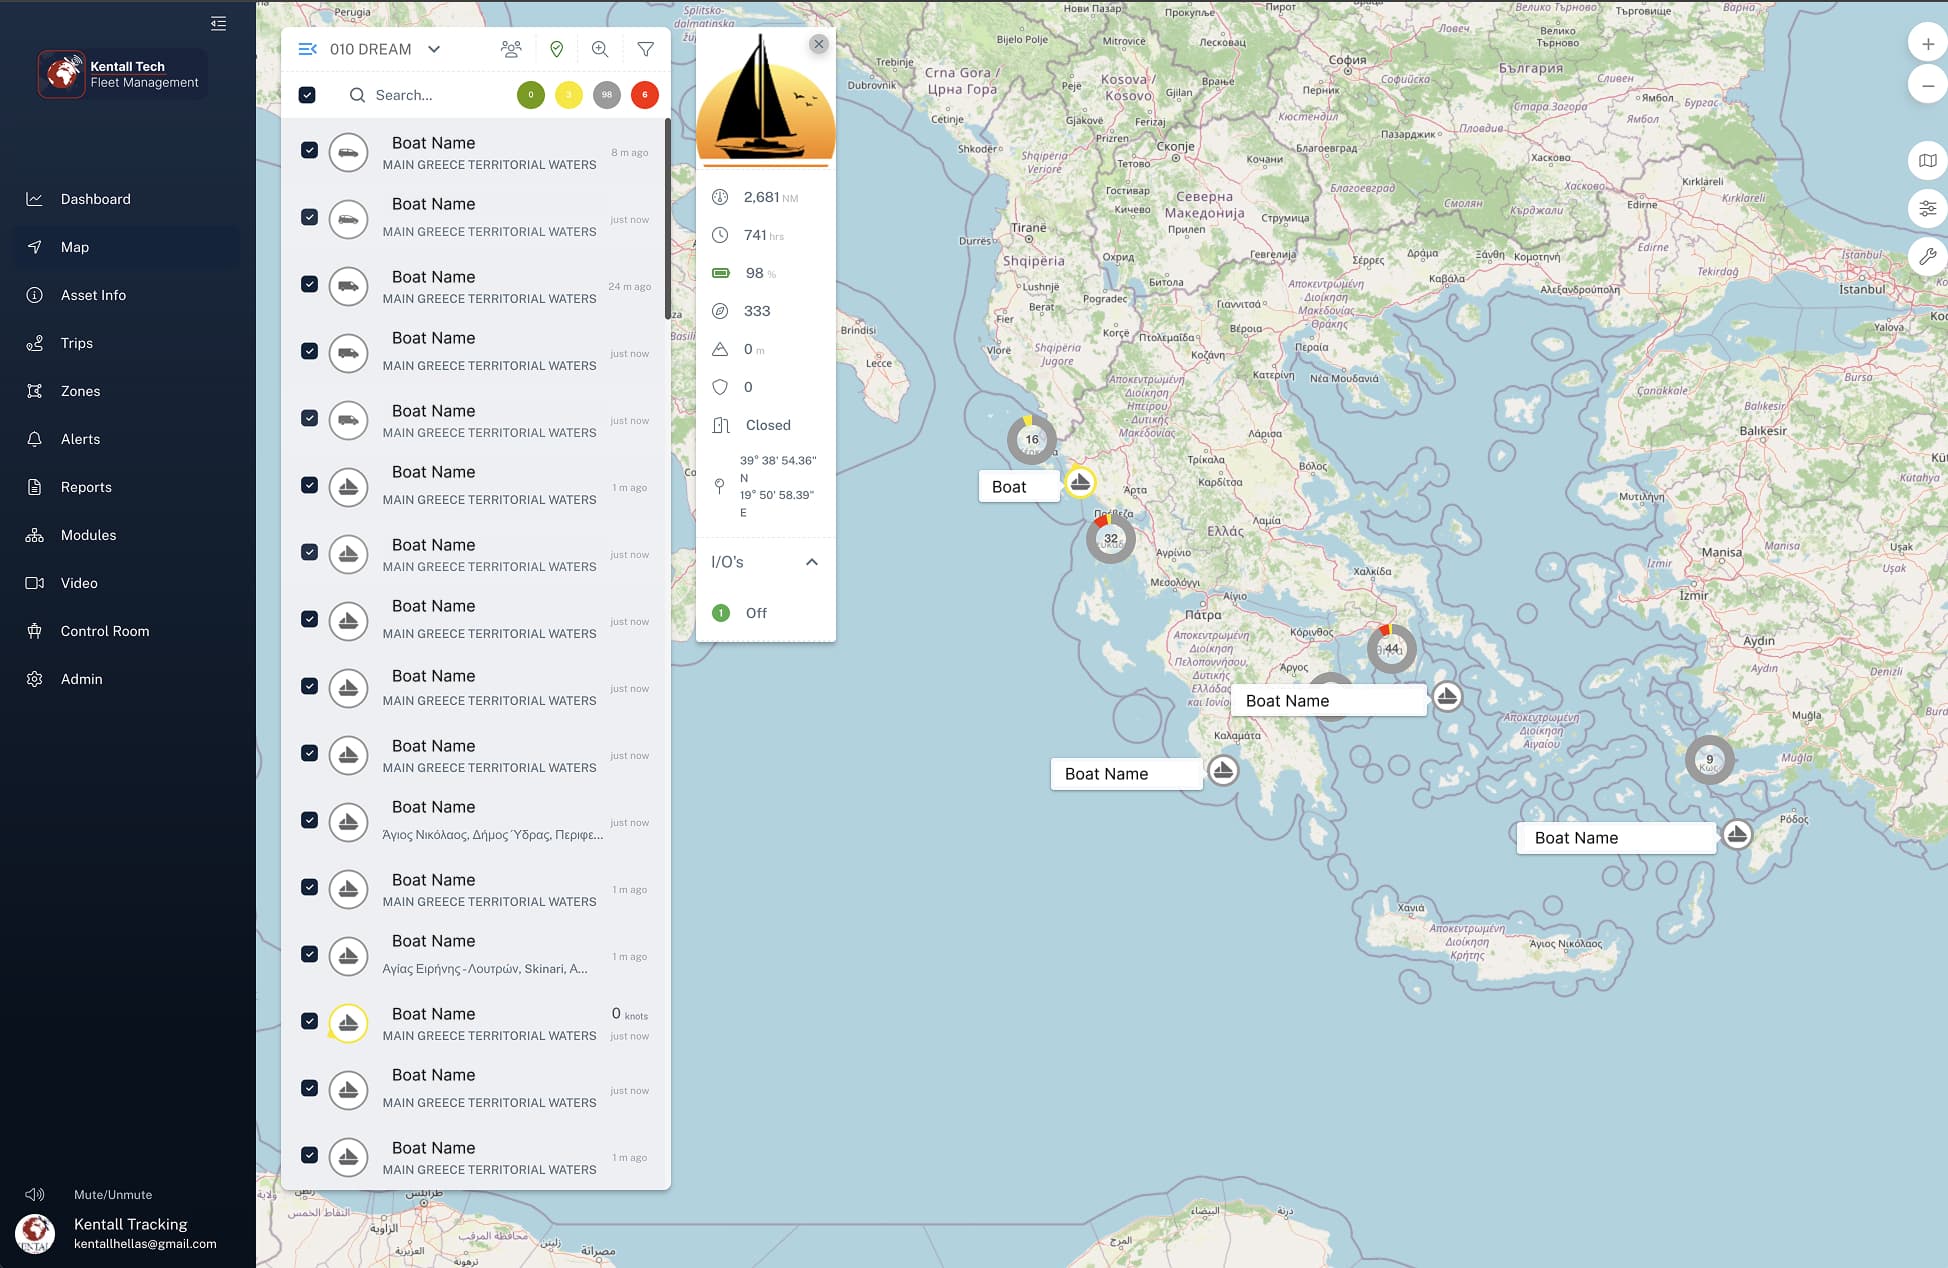1948x1268 pixels.
Task: Click the truck icon of boat 24 m ago
Action: coord(349,287)
